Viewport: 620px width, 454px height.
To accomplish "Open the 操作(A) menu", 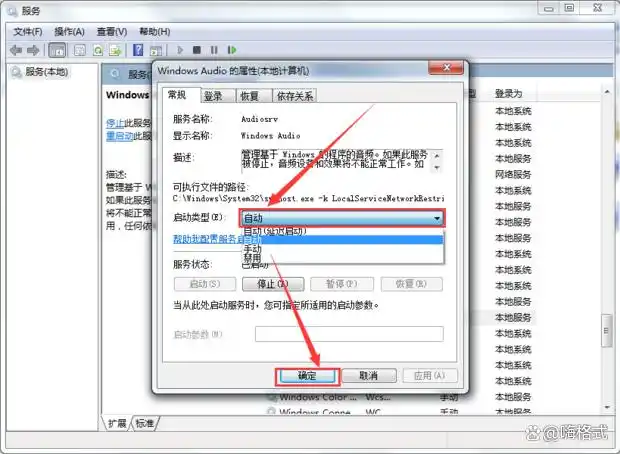I will 70,32.
